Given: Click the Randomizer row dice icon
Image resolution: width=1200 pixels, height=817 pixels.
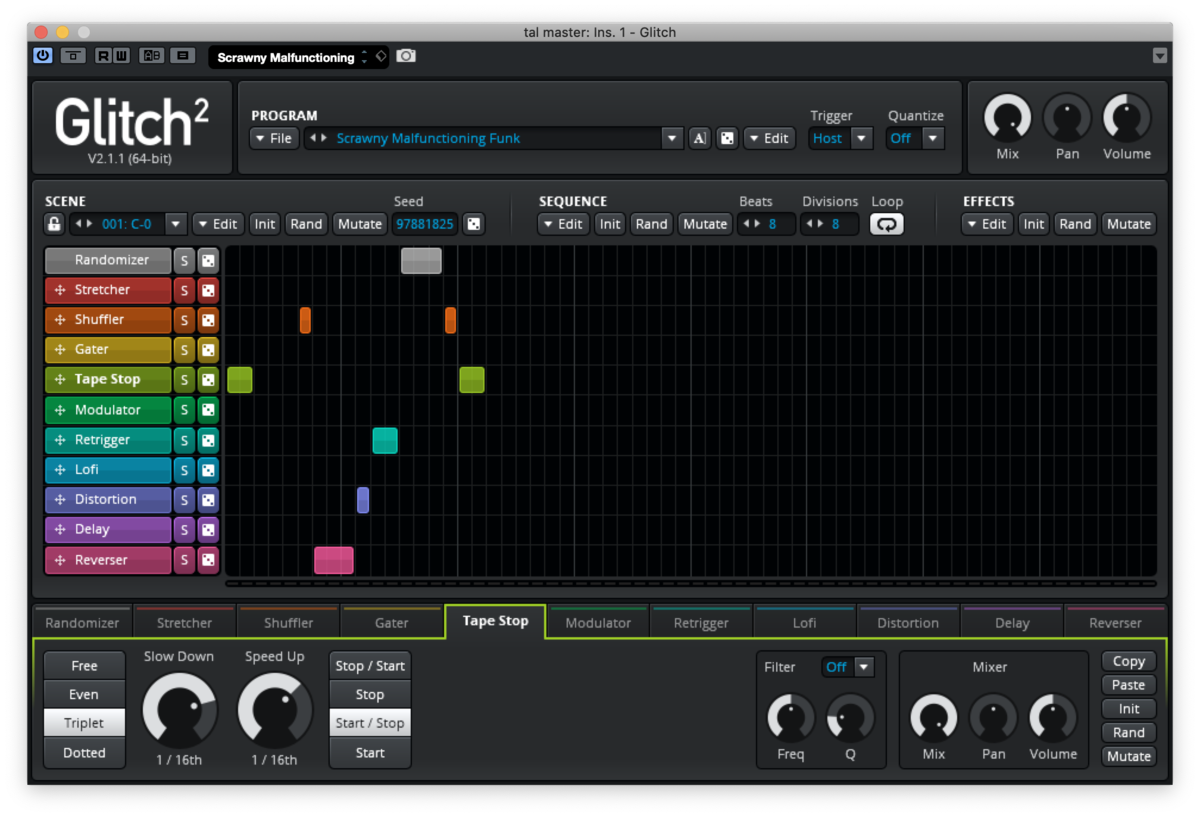Looking at the screenshot, I should click(208, 260).
